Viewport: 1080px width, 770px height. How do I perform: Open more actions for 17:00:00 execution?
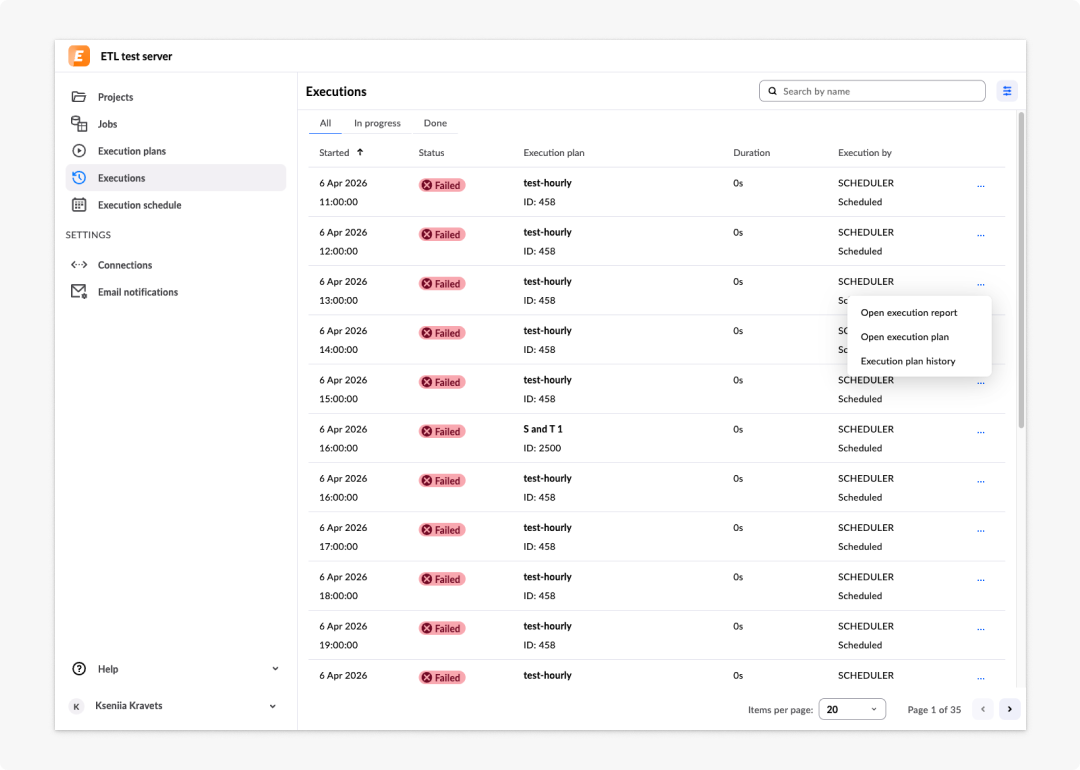[981, 531]
